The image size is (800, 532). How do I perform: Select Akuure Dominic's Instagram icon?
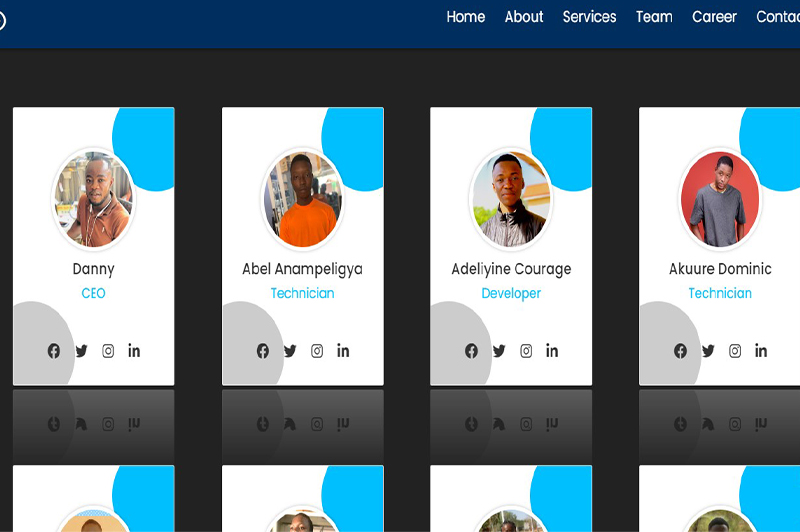point(735,351)
